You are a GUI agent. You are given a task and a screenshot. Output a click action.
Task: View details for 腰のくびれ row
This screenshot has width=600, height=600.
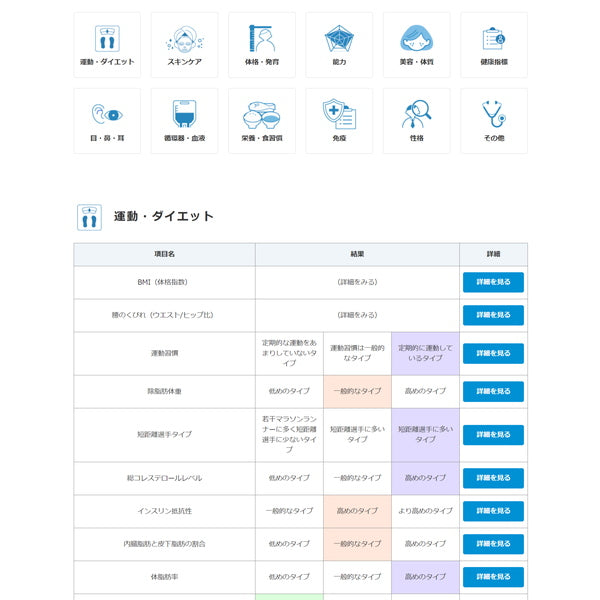(x=493, y=315)
